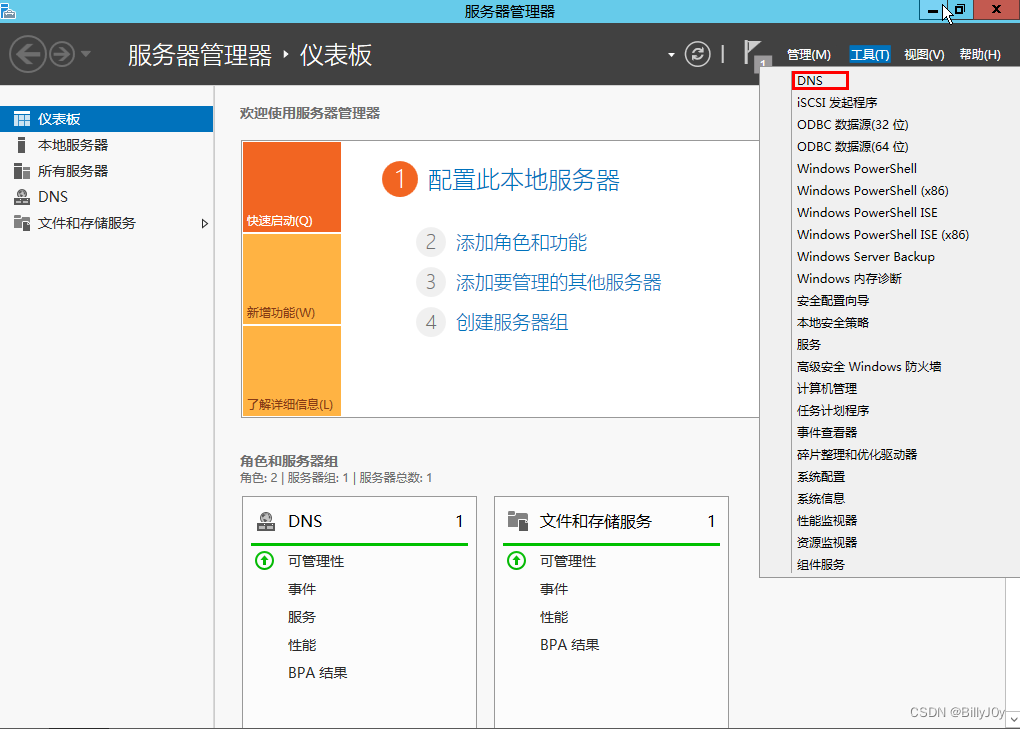Open Windows PowerShell ISE (x86)
Screen dimensions: 1020x729
pos(883,235)
